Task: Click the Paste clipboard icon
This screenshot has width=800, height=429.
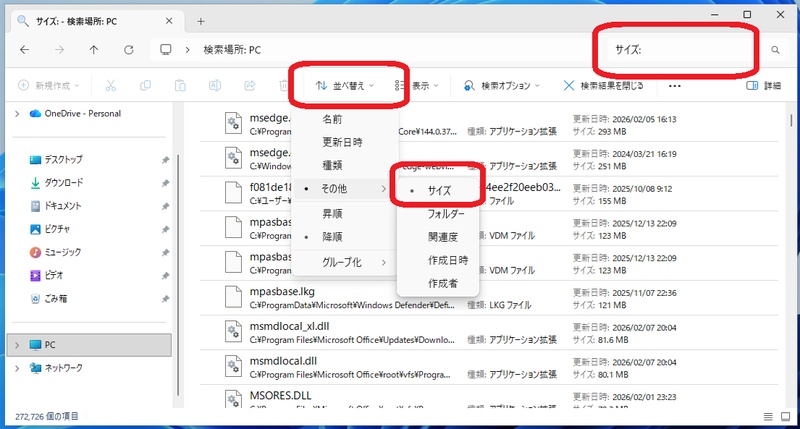Action: point(180,86)
